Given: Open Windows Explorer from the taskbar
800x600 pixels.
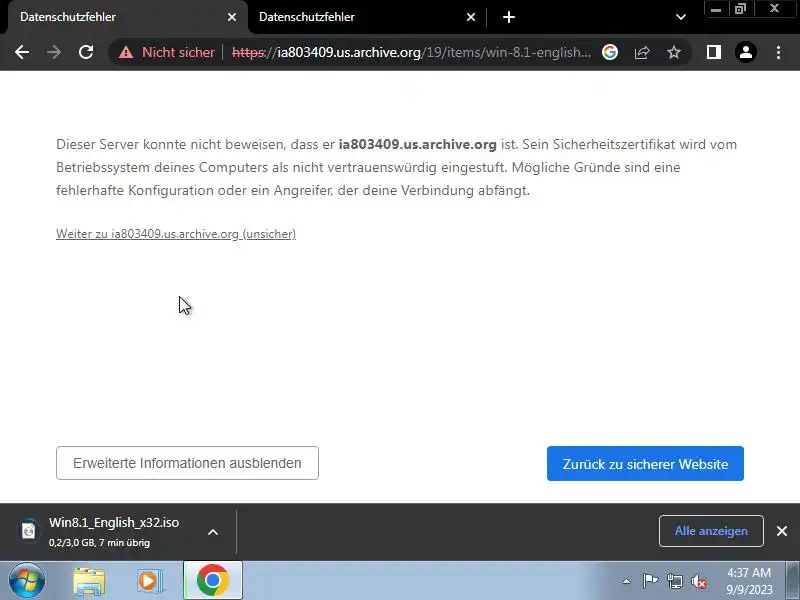Looking at the screenshot, I should (x=89, y=581).
